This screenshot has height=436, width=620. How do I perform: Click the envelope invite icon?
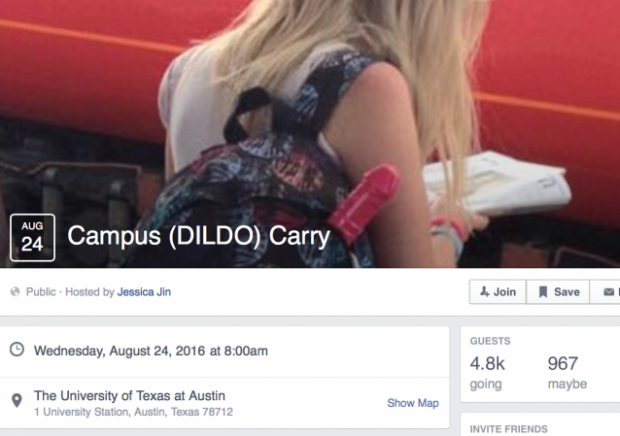(x=609, y=292)
